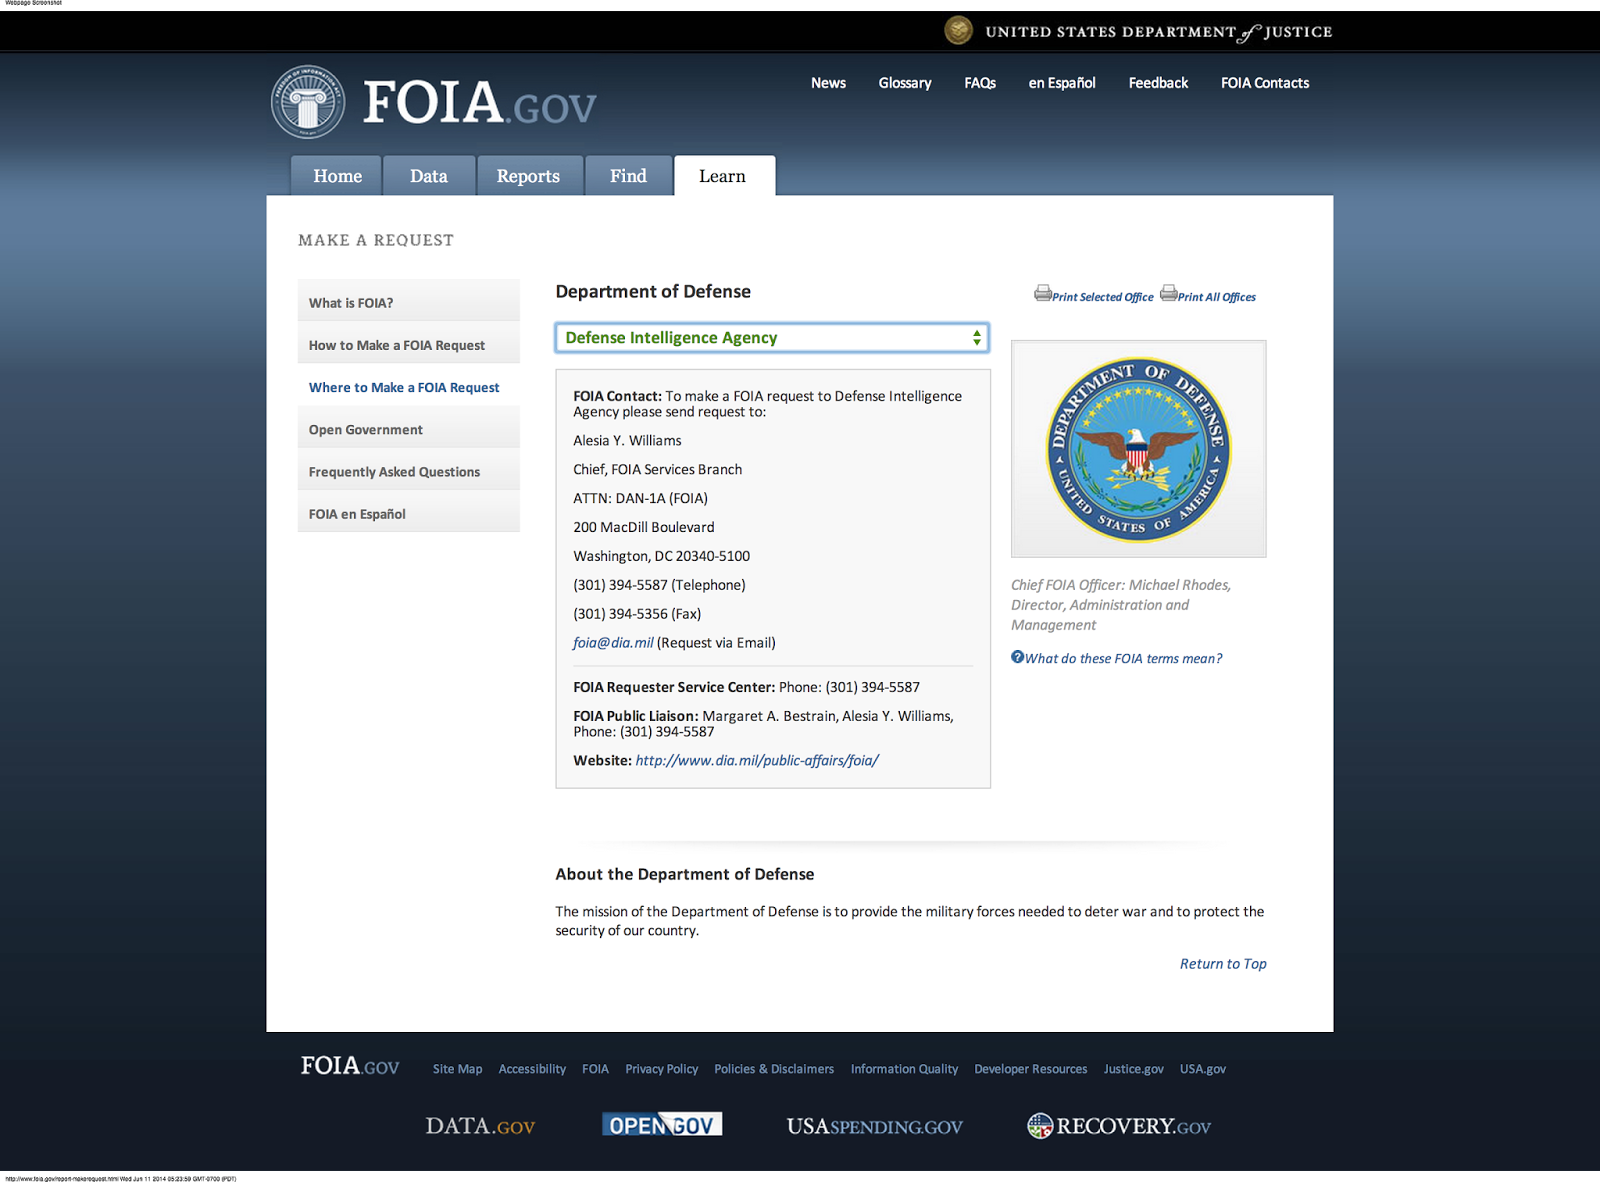The width and height of the screenshot is (1600, 1182).
Task: Open FOIA Contacts in header
Action: pyautogui.click(x=1265, y=83)
